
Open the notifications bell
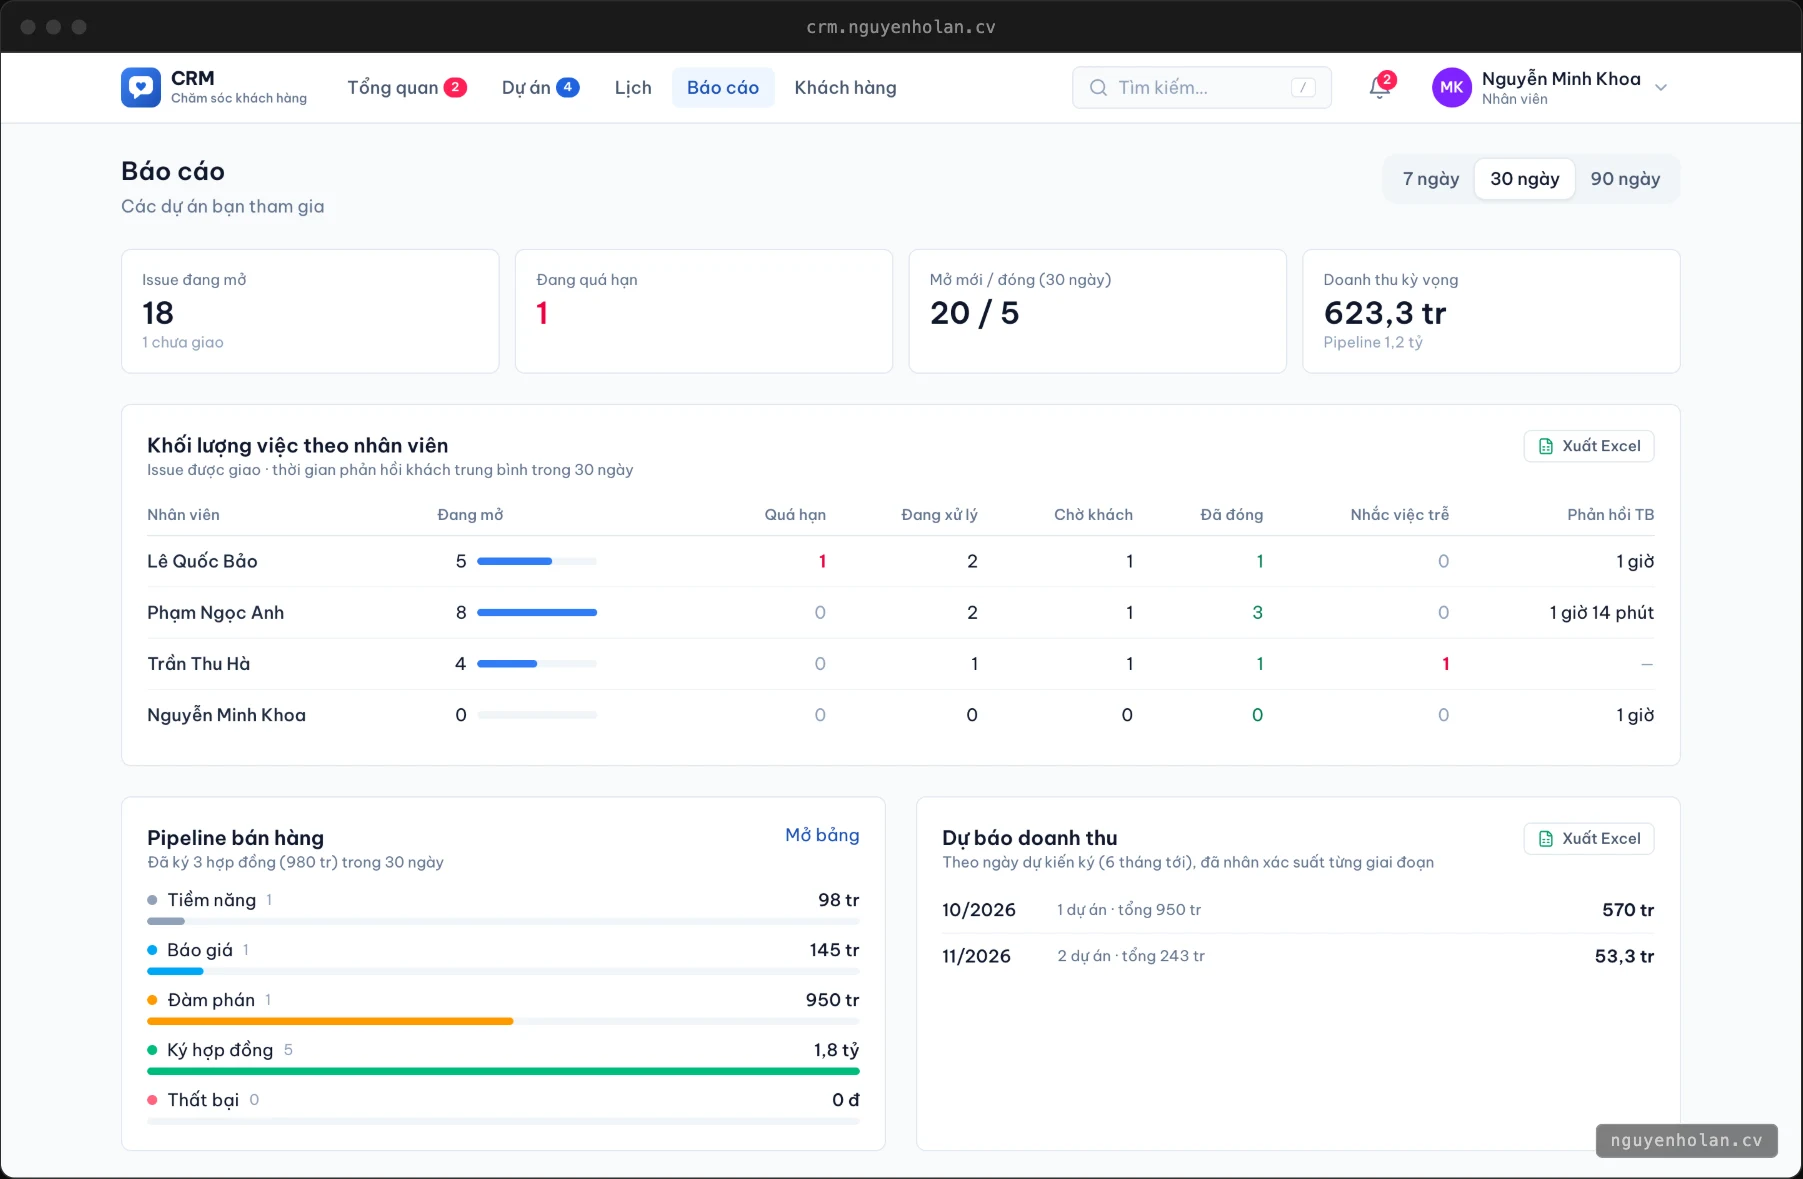coord(1380,88)
